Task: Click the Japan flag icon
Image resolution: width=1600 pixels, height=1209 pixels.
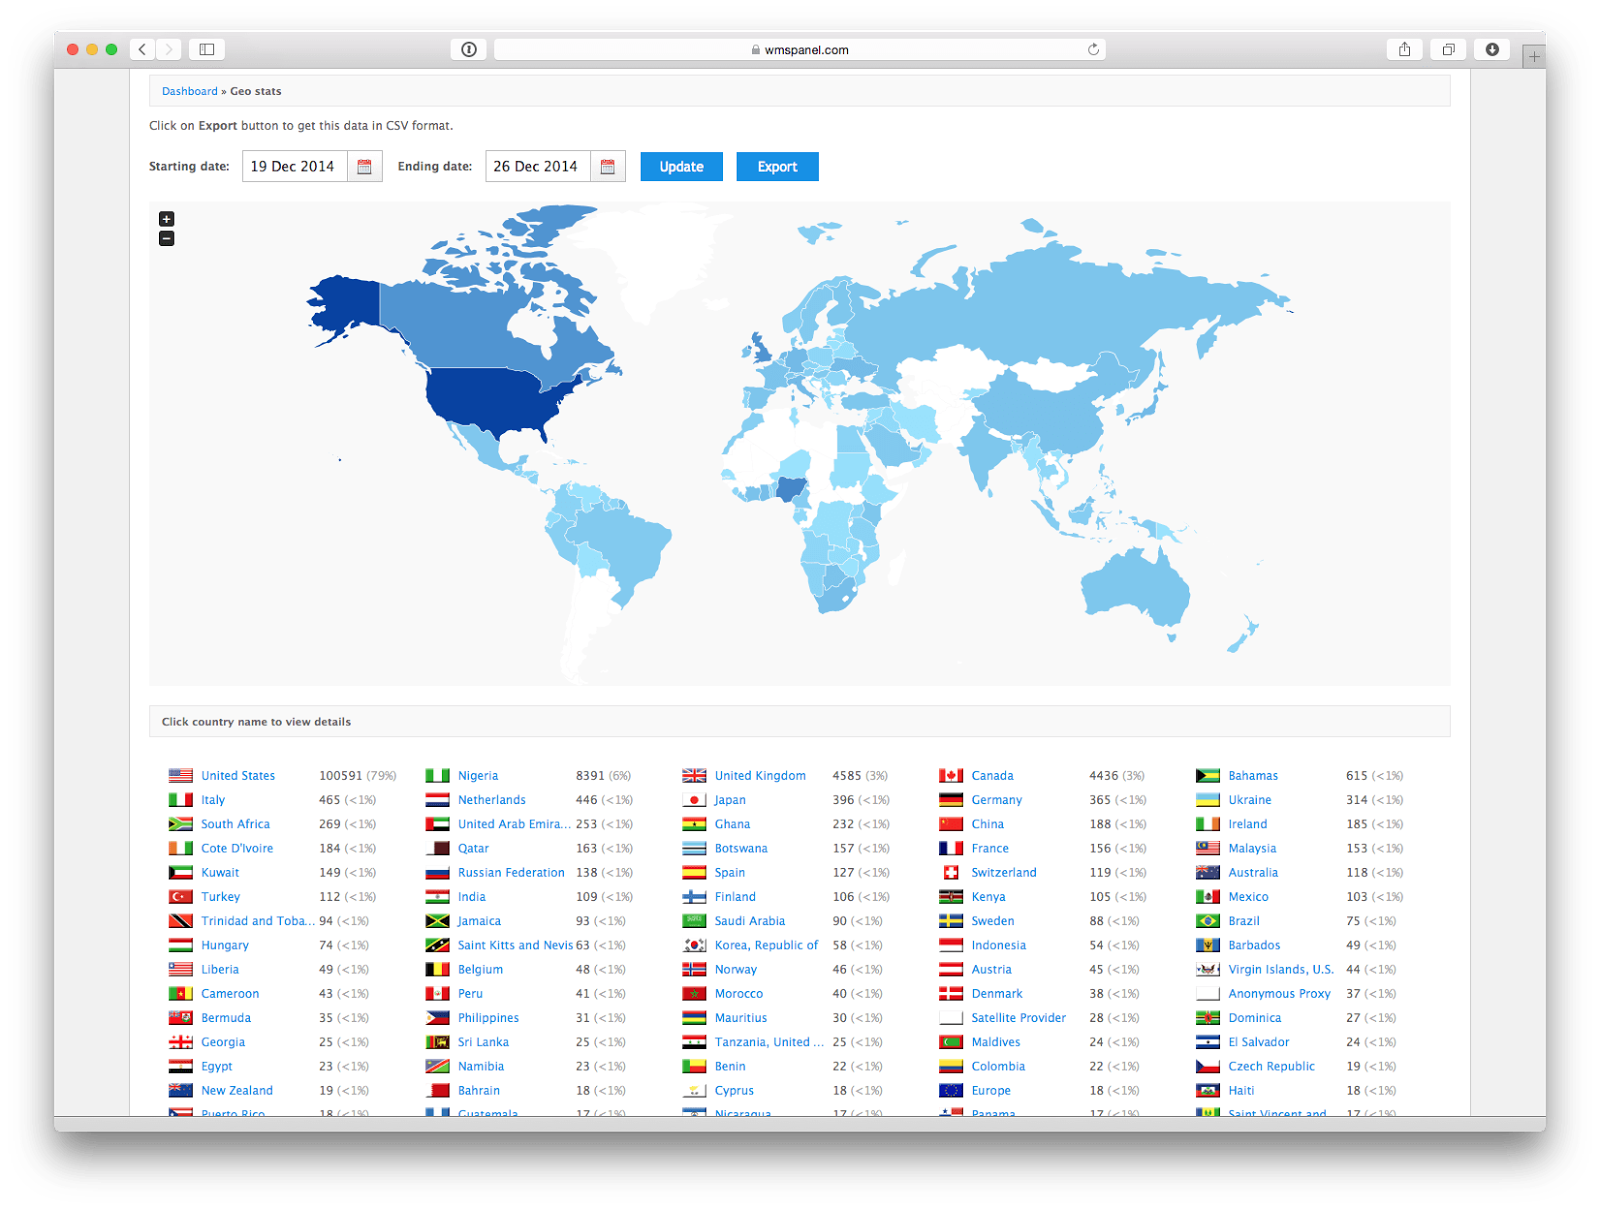Action: (x=694, y=800)
